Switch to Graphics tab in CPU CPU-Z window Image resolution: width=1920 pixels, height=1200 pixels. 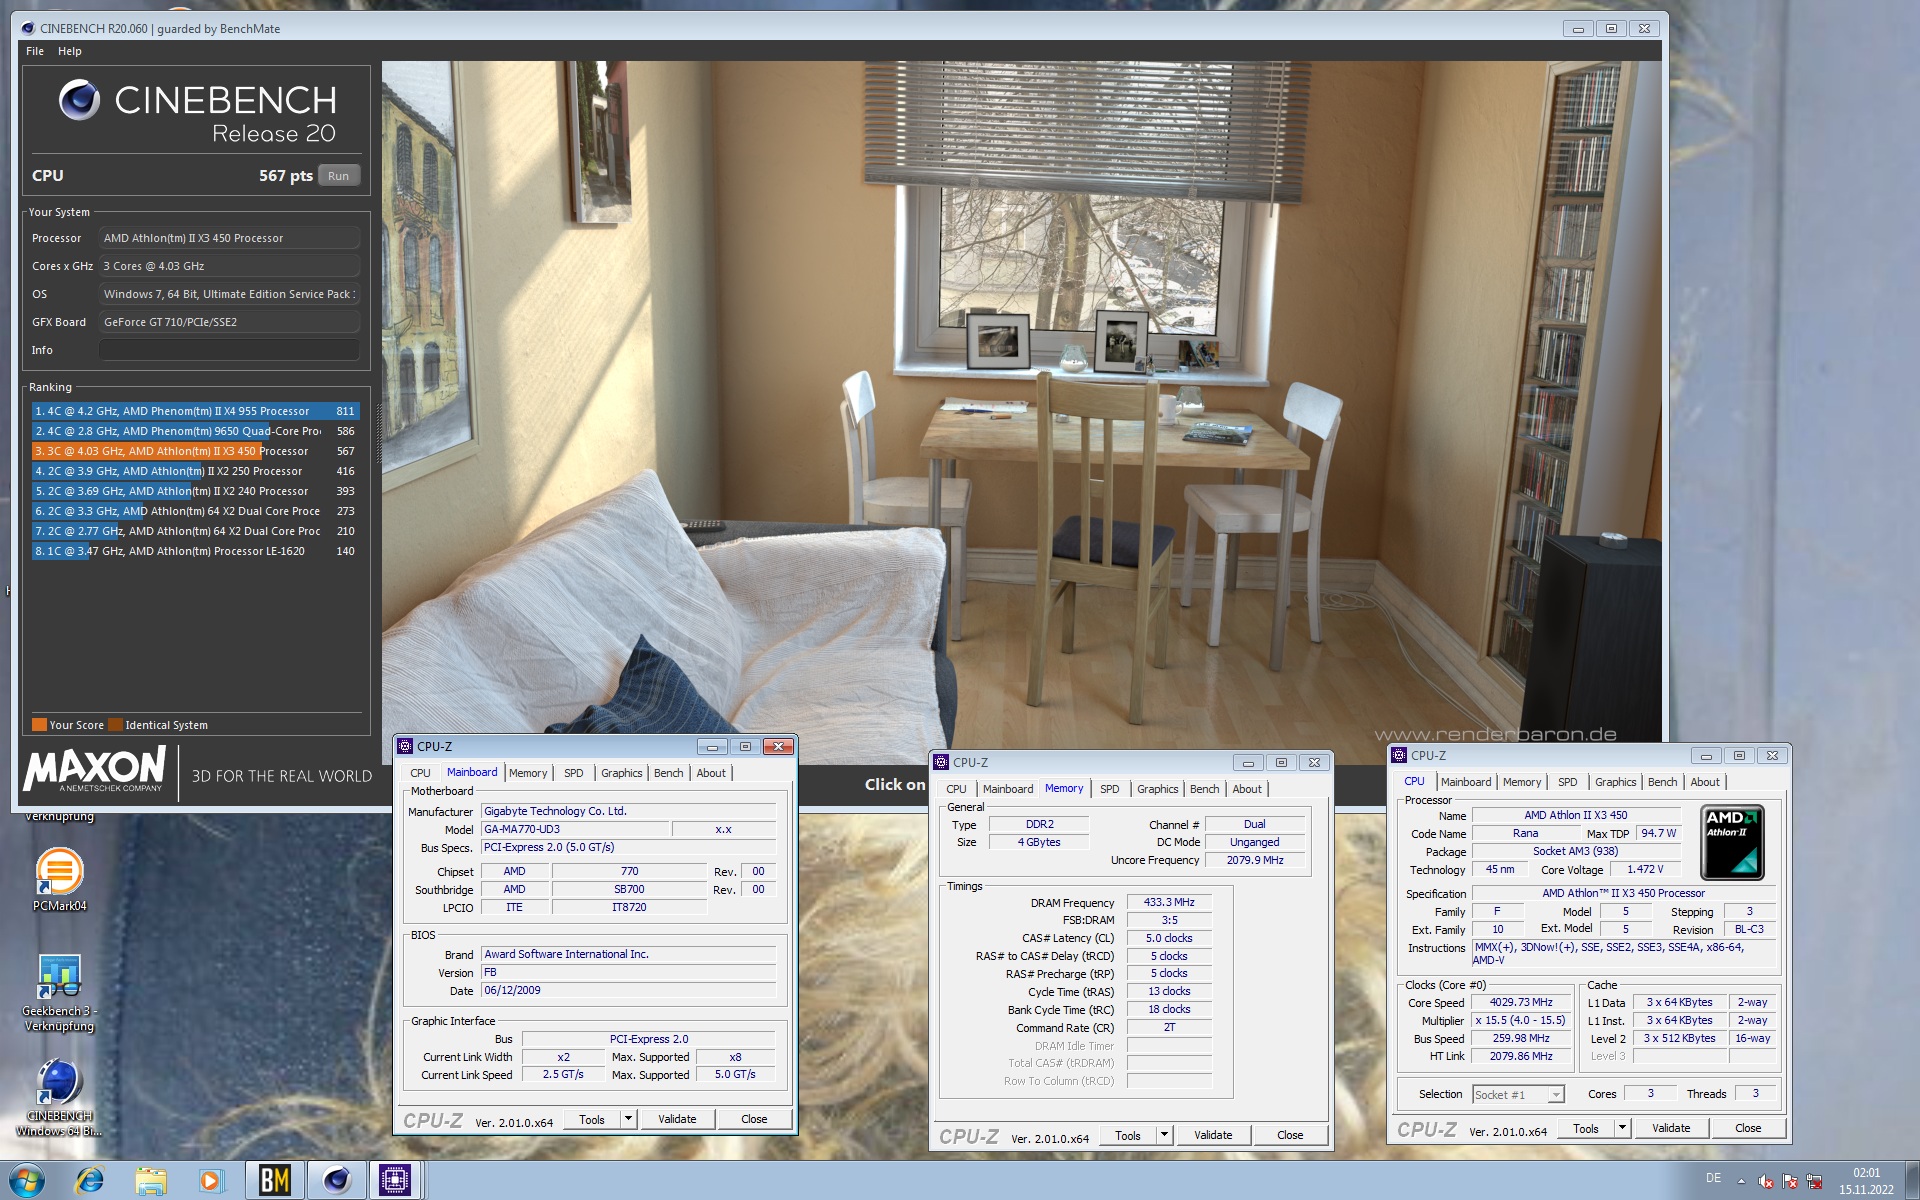point(1615,782)
